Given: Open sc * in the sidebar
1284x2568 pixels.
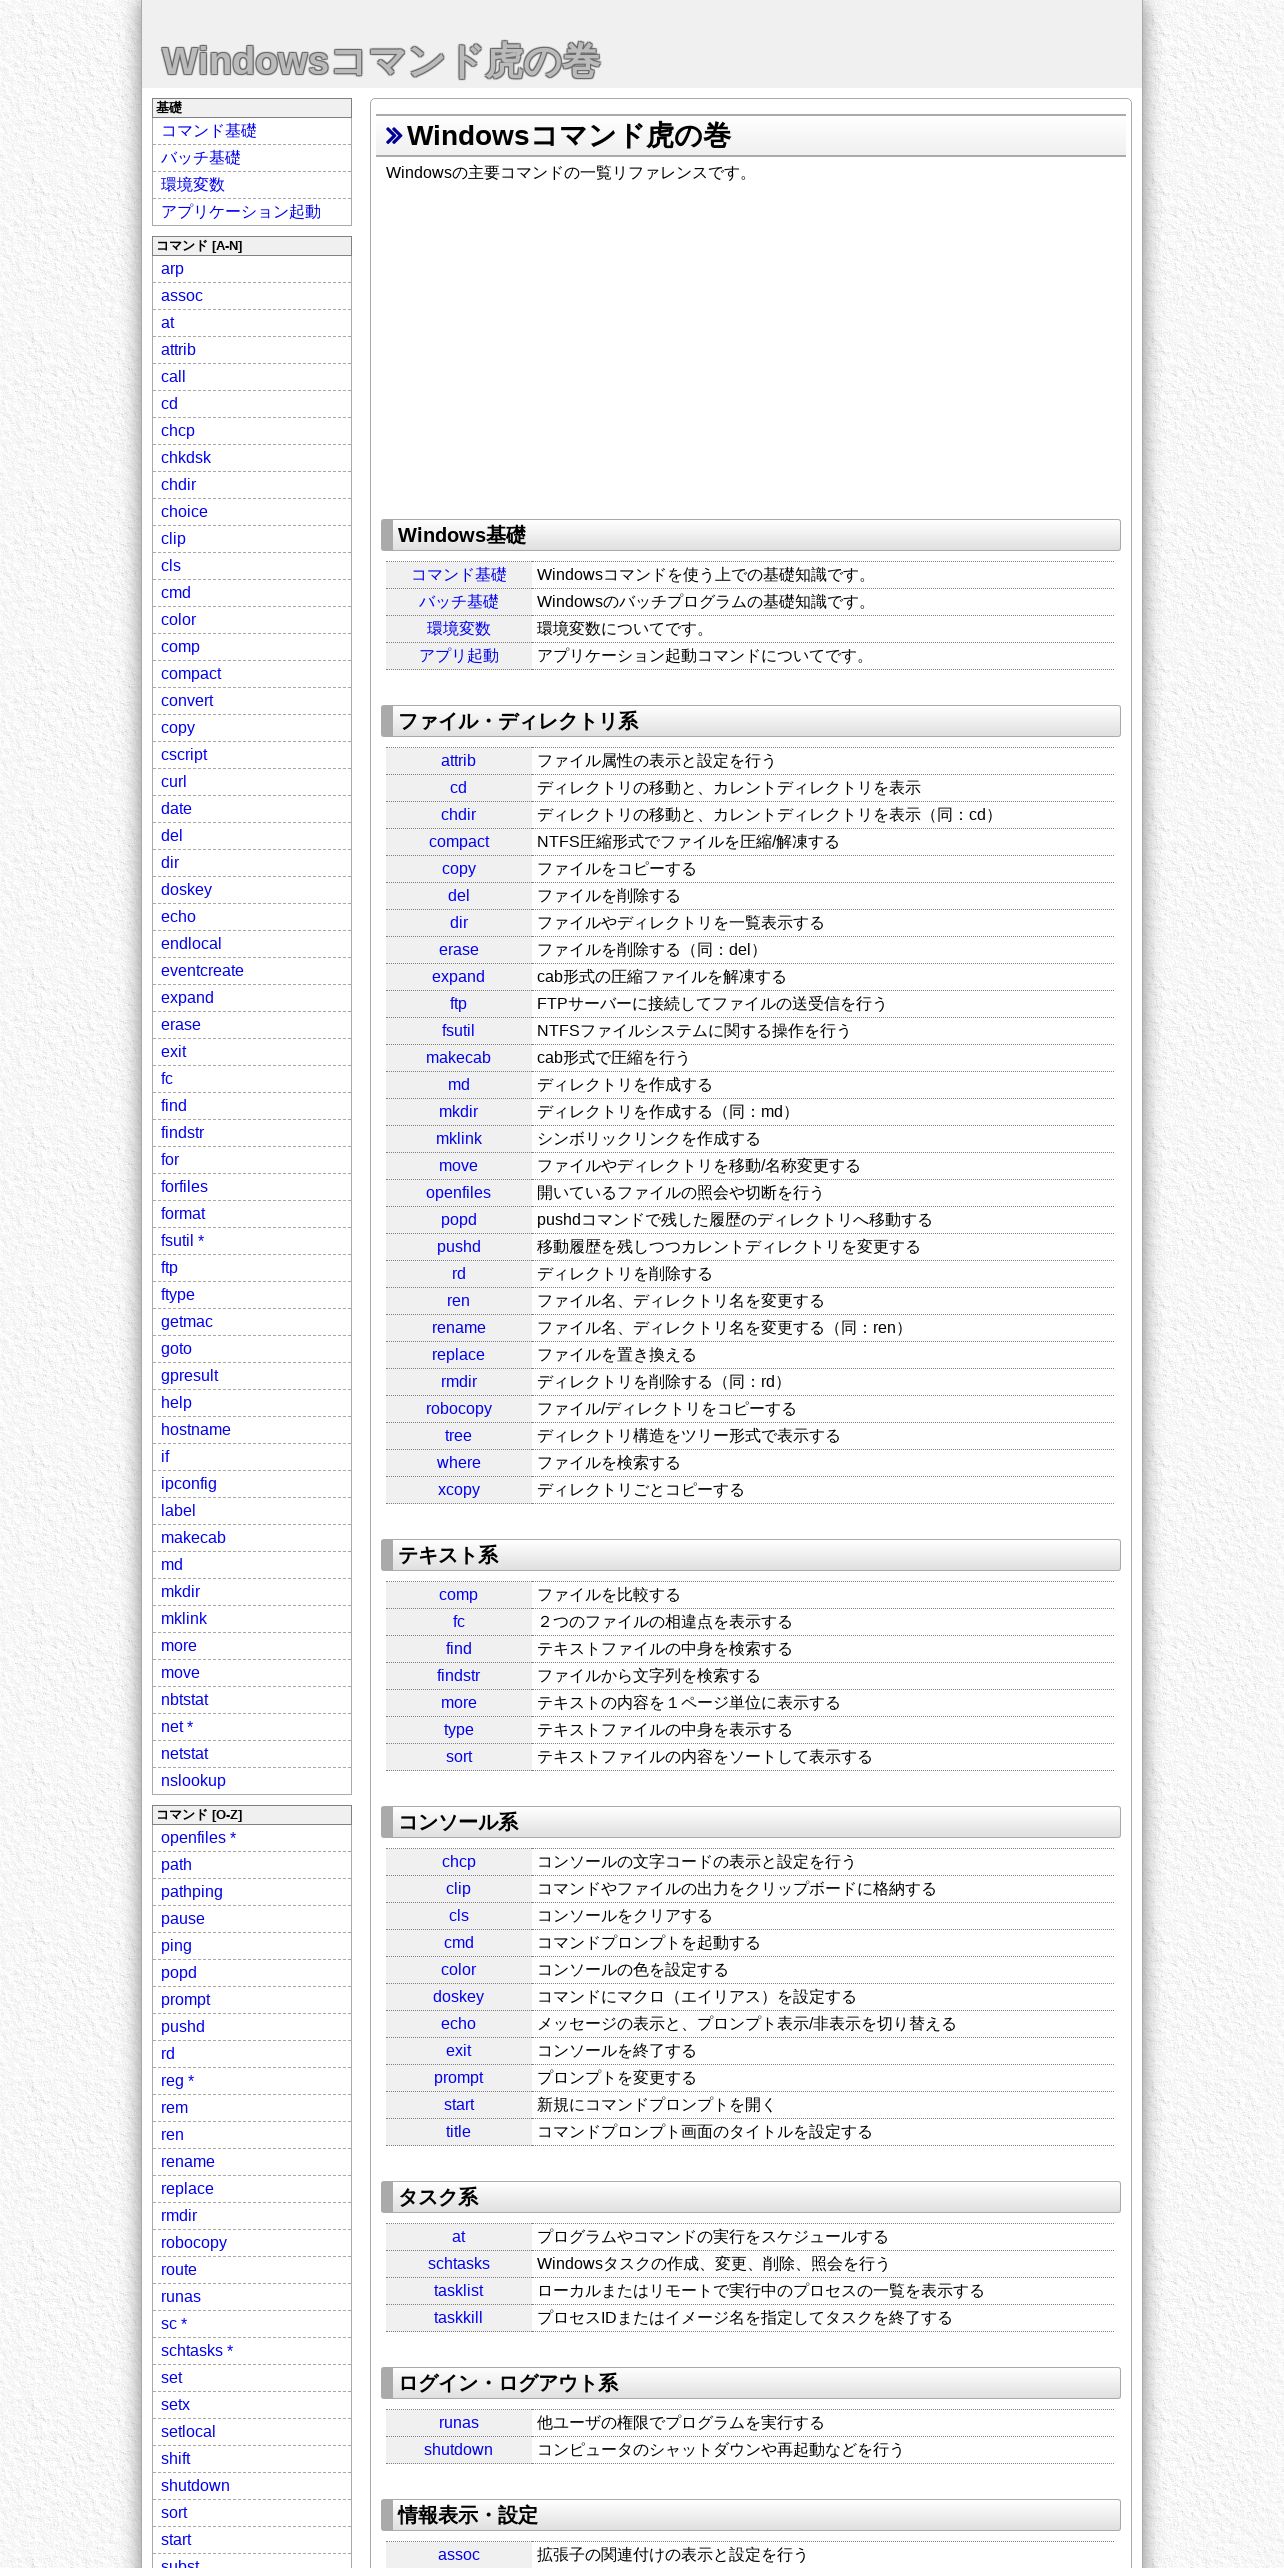Looking at the screenshot, I should pyautogui.click(x=174, y=2324).
